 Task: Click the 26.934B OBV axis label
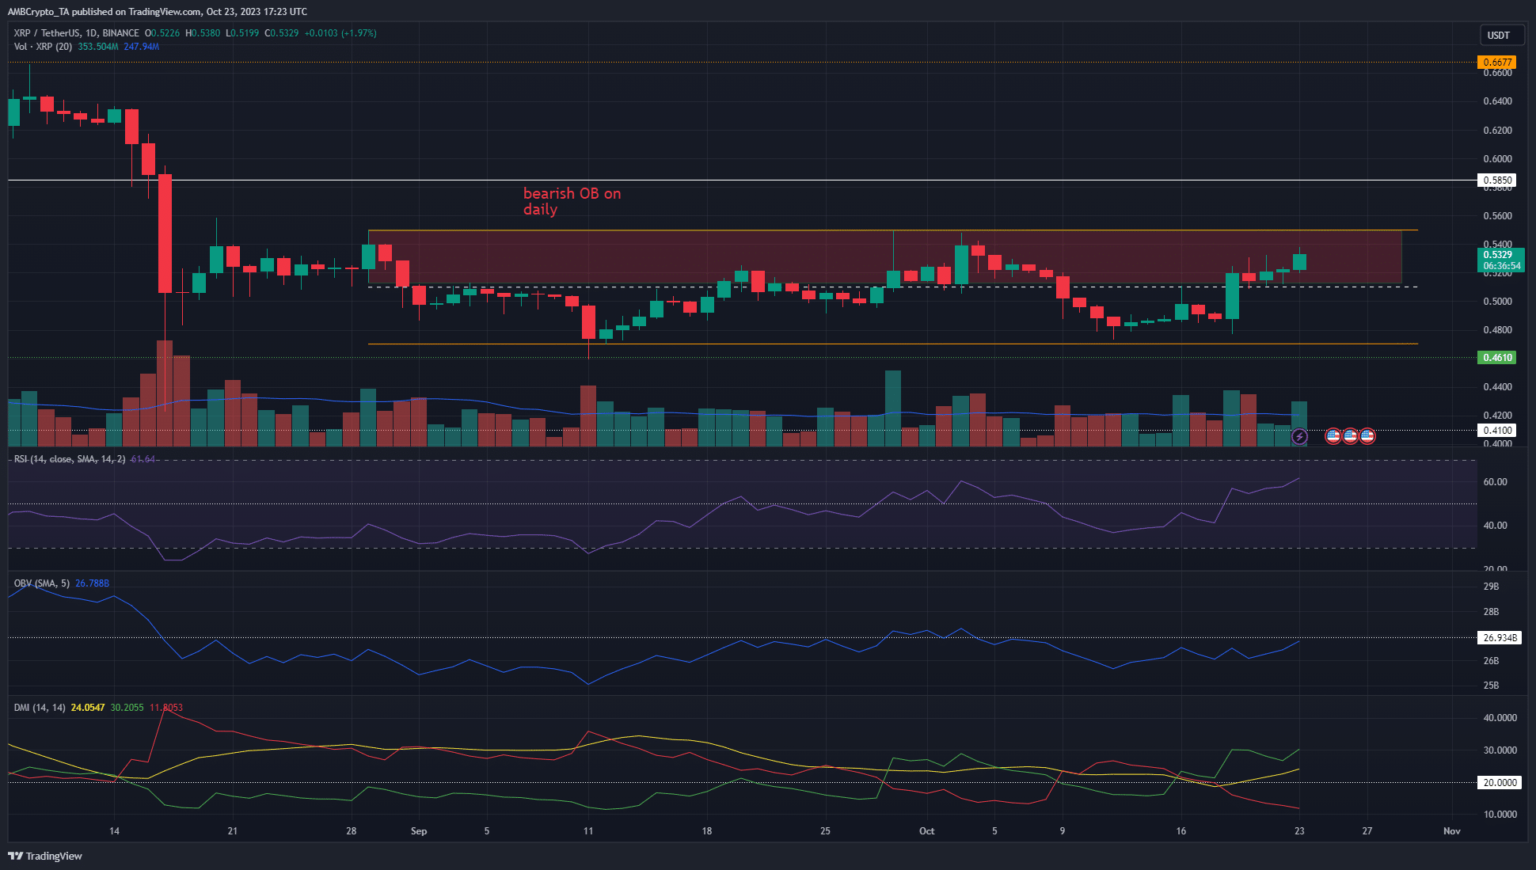point(1499,637)
